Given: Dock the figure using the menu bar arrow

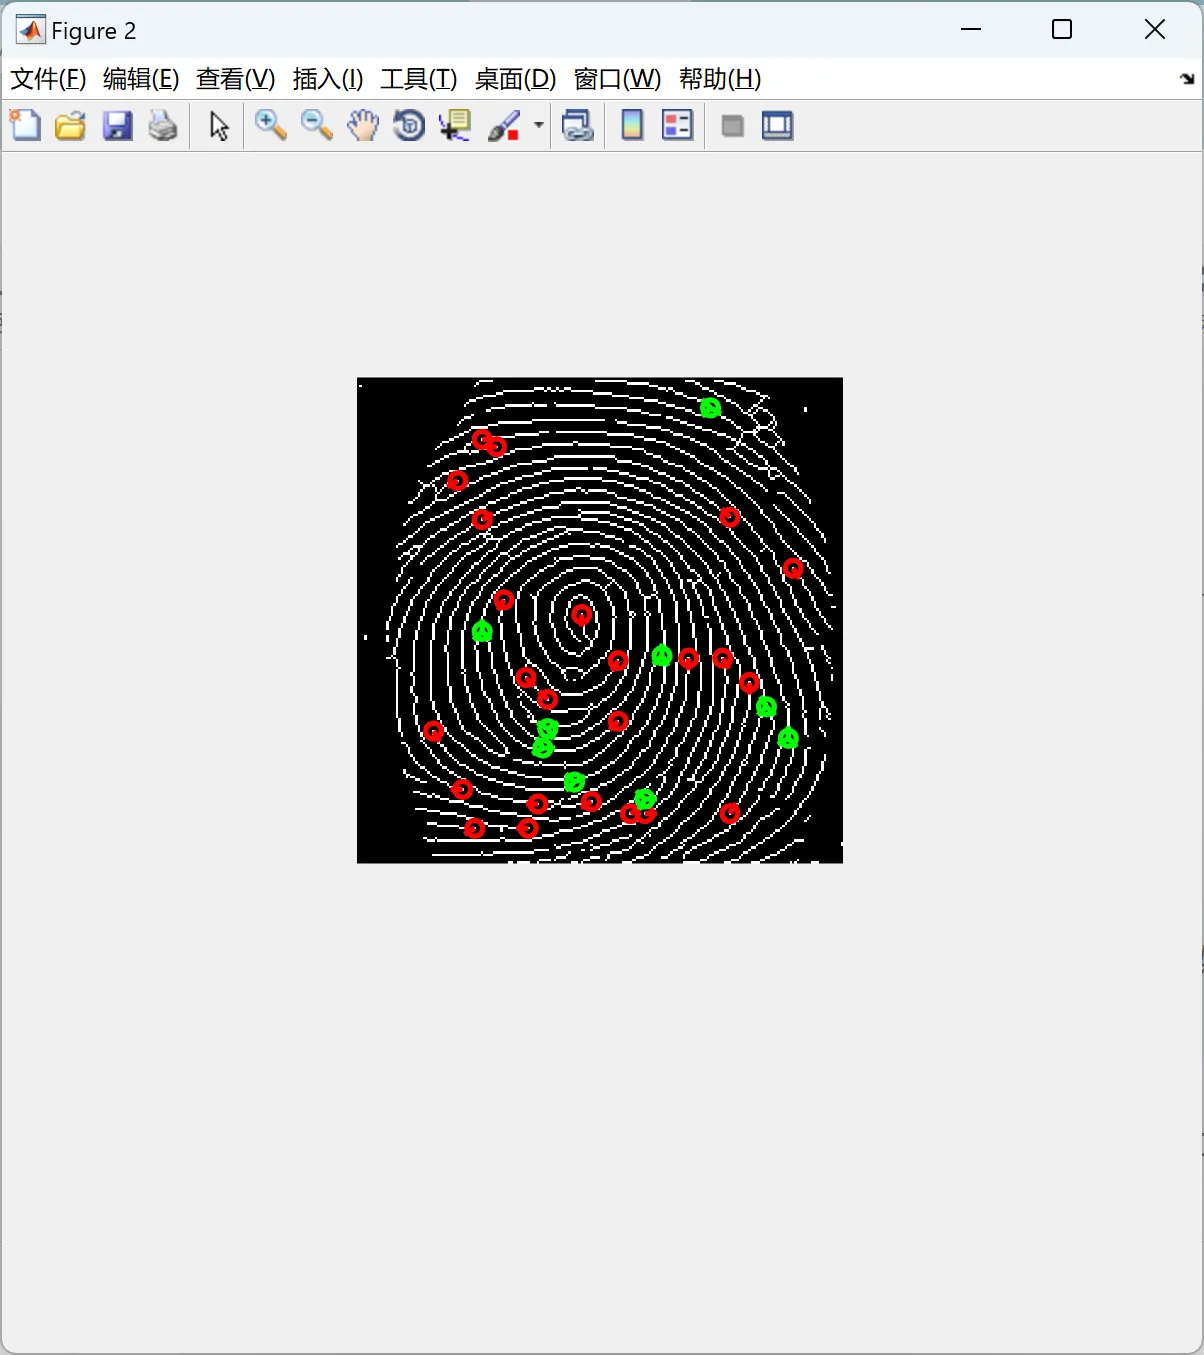Looking at the screenshot, I should pos(1187,79).
